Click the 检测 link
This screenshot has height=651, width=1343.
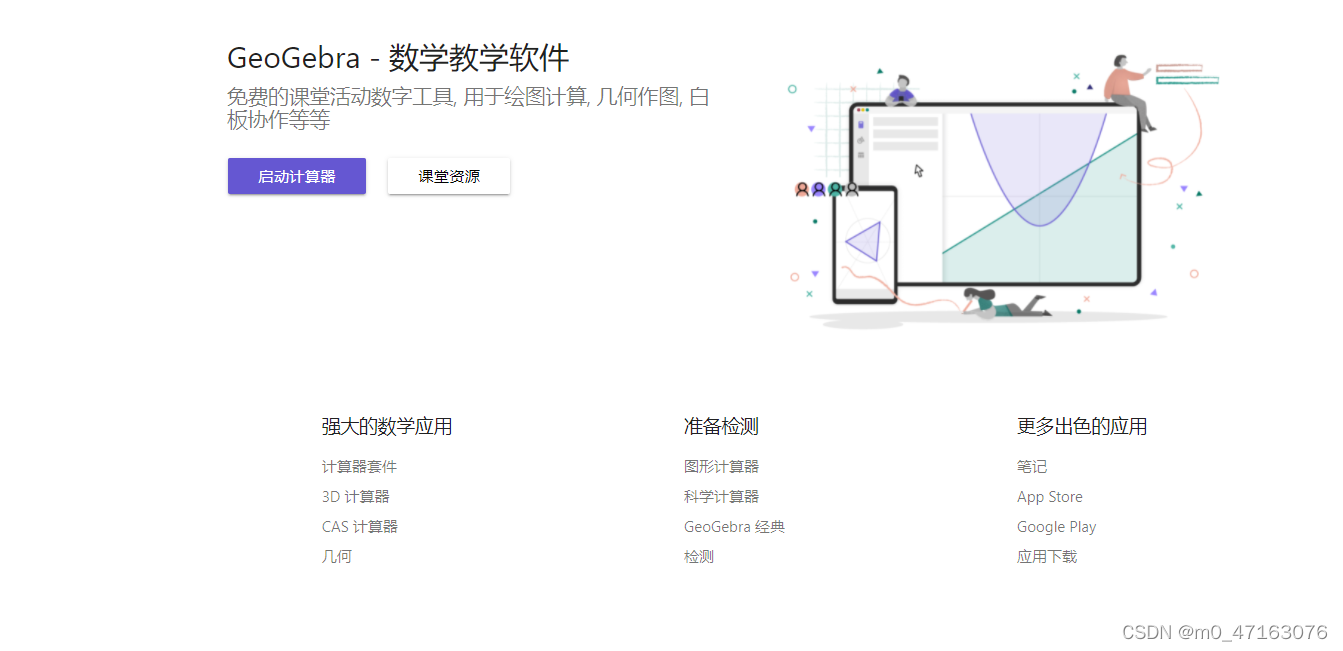click(x=699, y=557)
